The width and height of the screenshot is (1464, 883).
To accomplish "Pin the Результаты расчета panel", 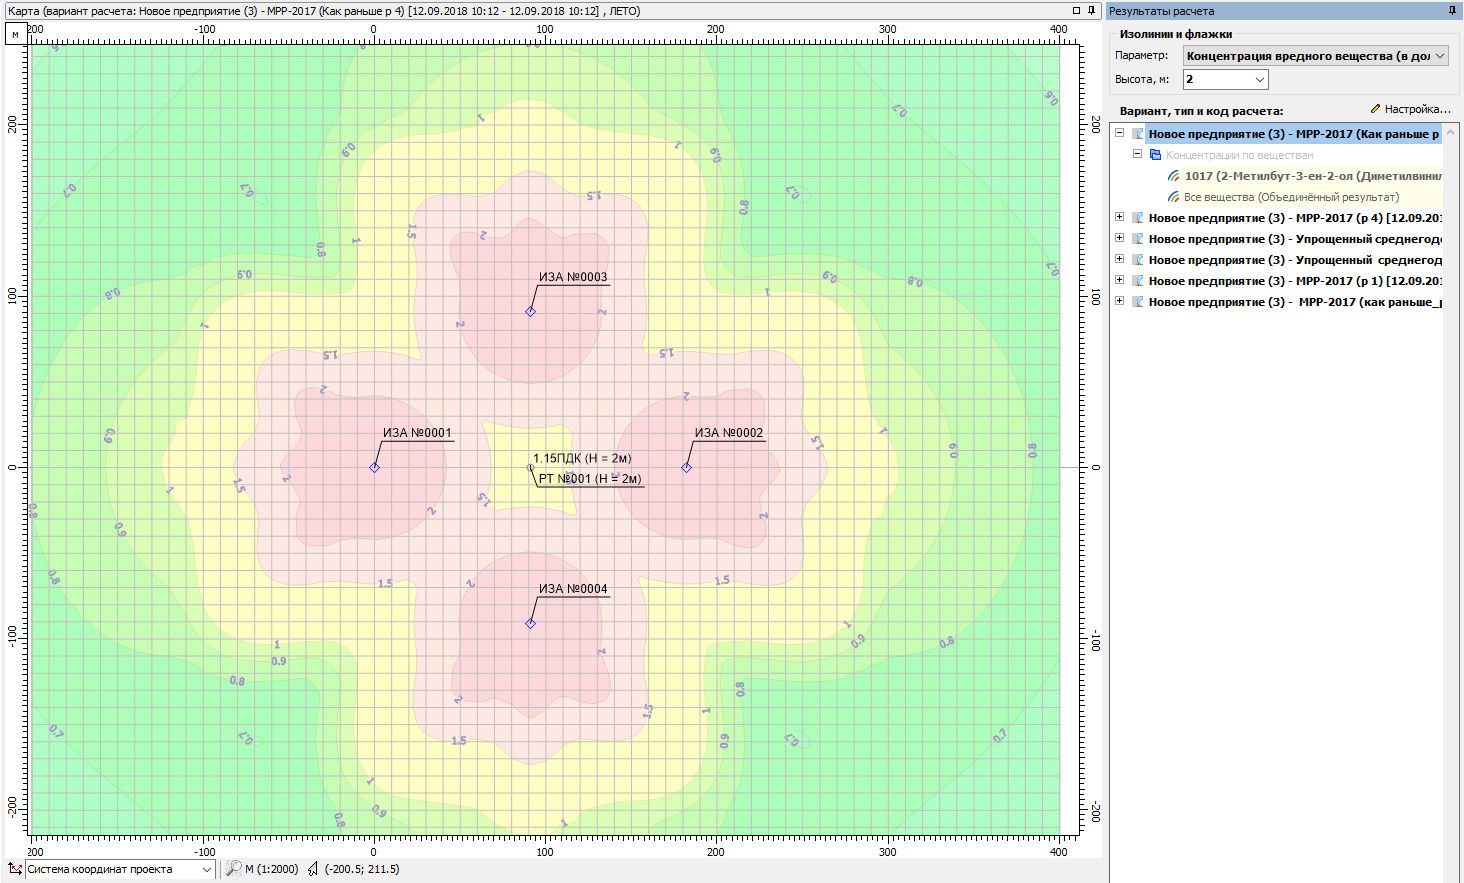I will click(x=1452, y=11).
